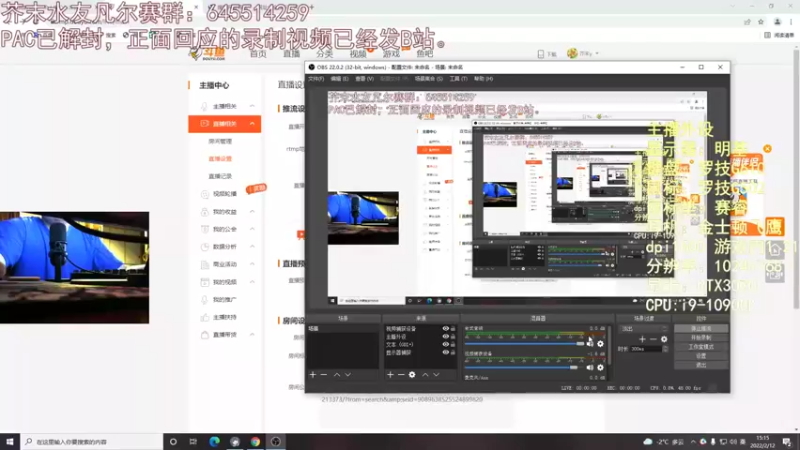Click the Douyu page vertical scrollbar

pos(796,179)
